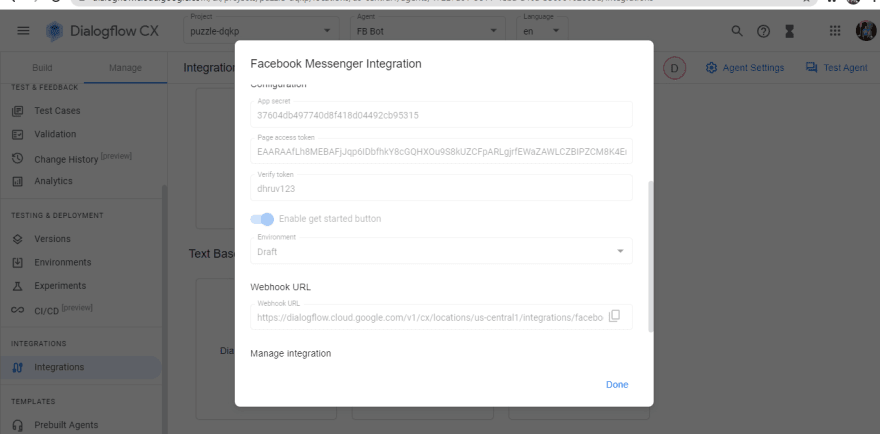Open the Language en dropdown
Image resolution: width=880 pixels, height=434 pixels.
click(542, 30)
